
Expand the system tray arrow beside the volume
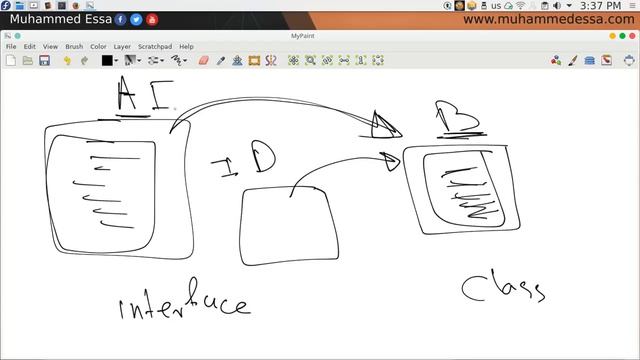coord(569,6)
